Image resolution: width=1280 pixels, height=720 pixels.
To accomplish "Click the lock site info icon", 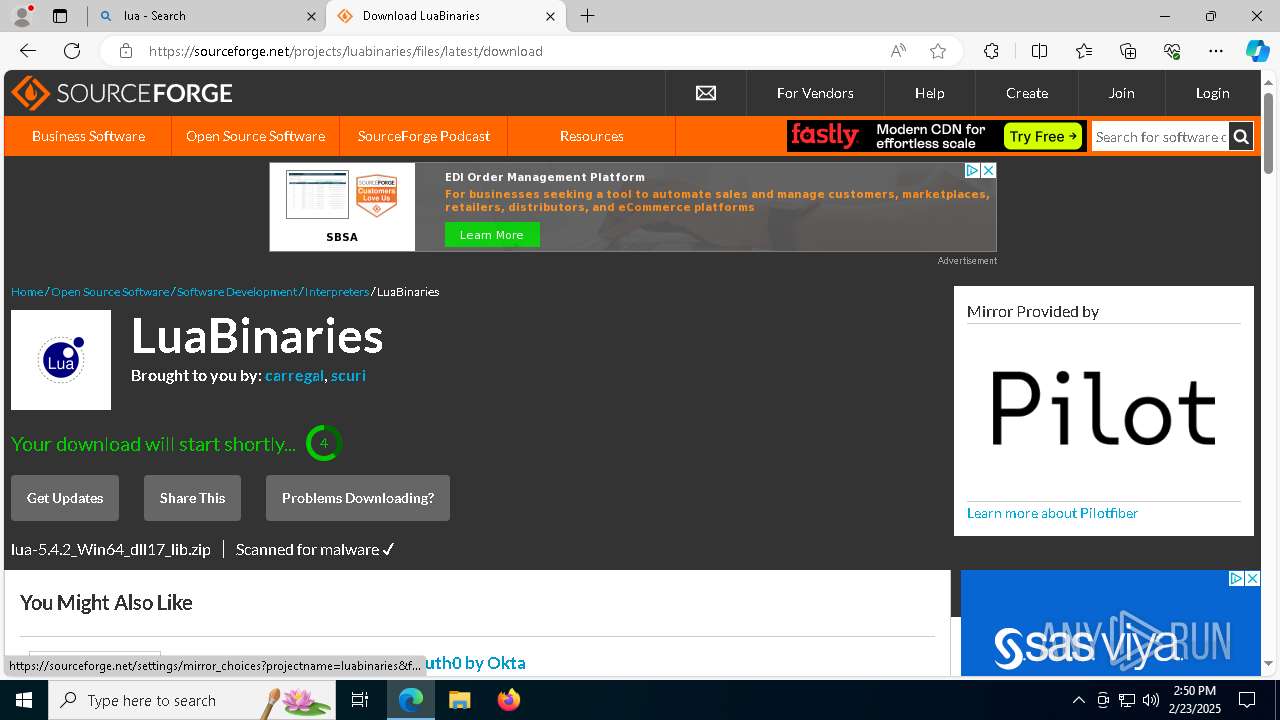I will [x=125, y=51].
